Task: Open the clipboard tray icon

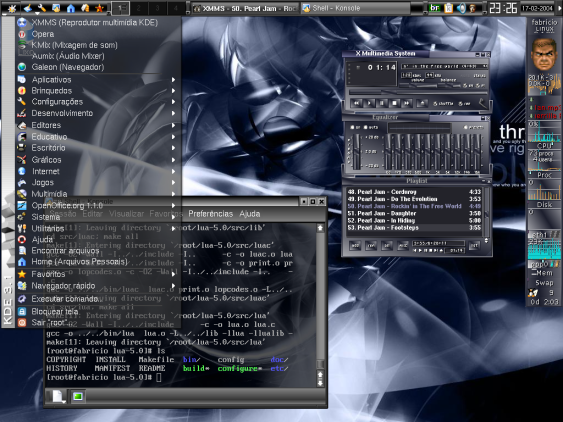Action: 448,8
